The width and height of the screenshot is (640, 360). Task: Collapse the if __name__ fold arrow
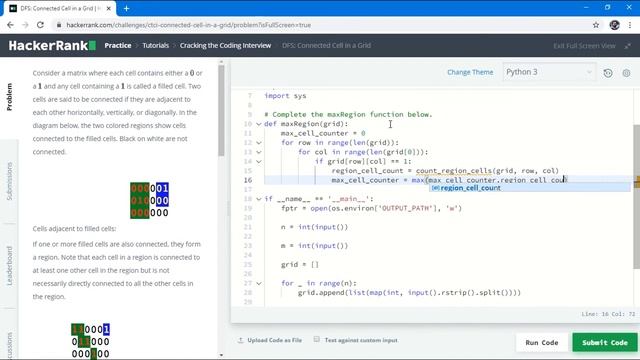click(259, 199)
